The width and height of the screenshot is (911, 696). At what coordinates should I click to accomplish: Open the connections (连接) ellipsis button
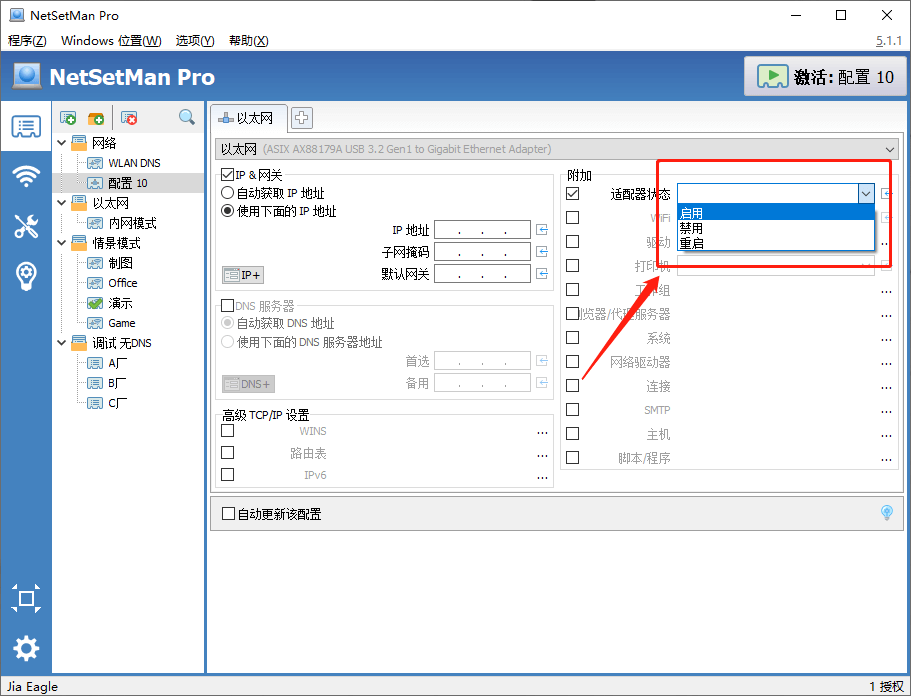click(886, 388)
